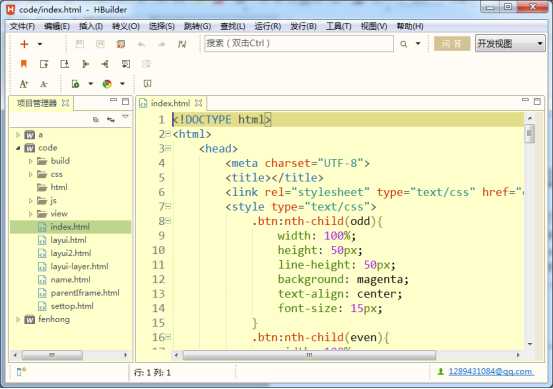This screenshot has width=553, height=389.
Task: Expand the js folder
Action: pos(31,201)
